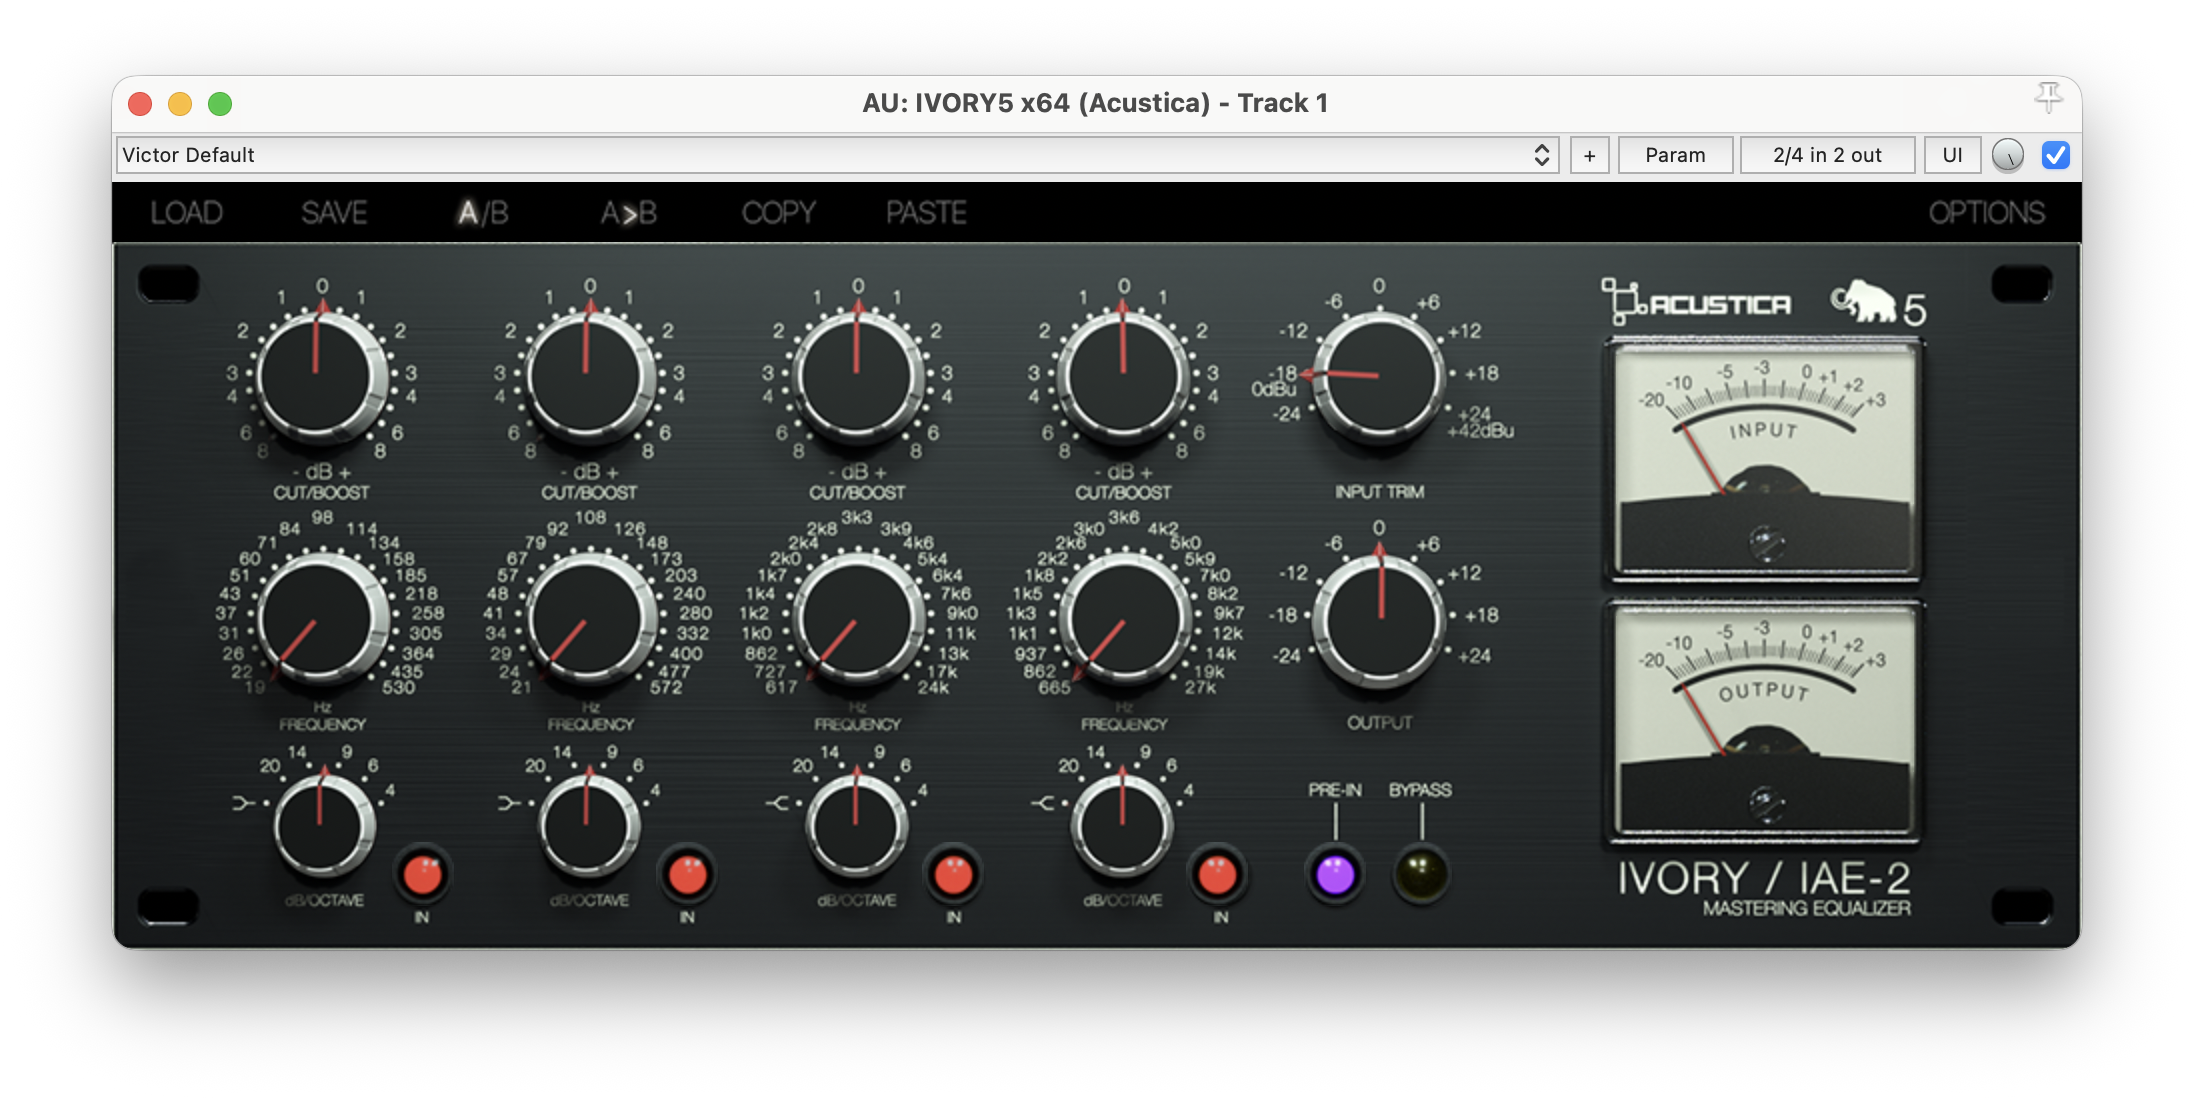The width and height of the screenshot is (2194, 1098).
Task: Open the Param menu button
Action: pyautogui.click(x=1675, y=155)
